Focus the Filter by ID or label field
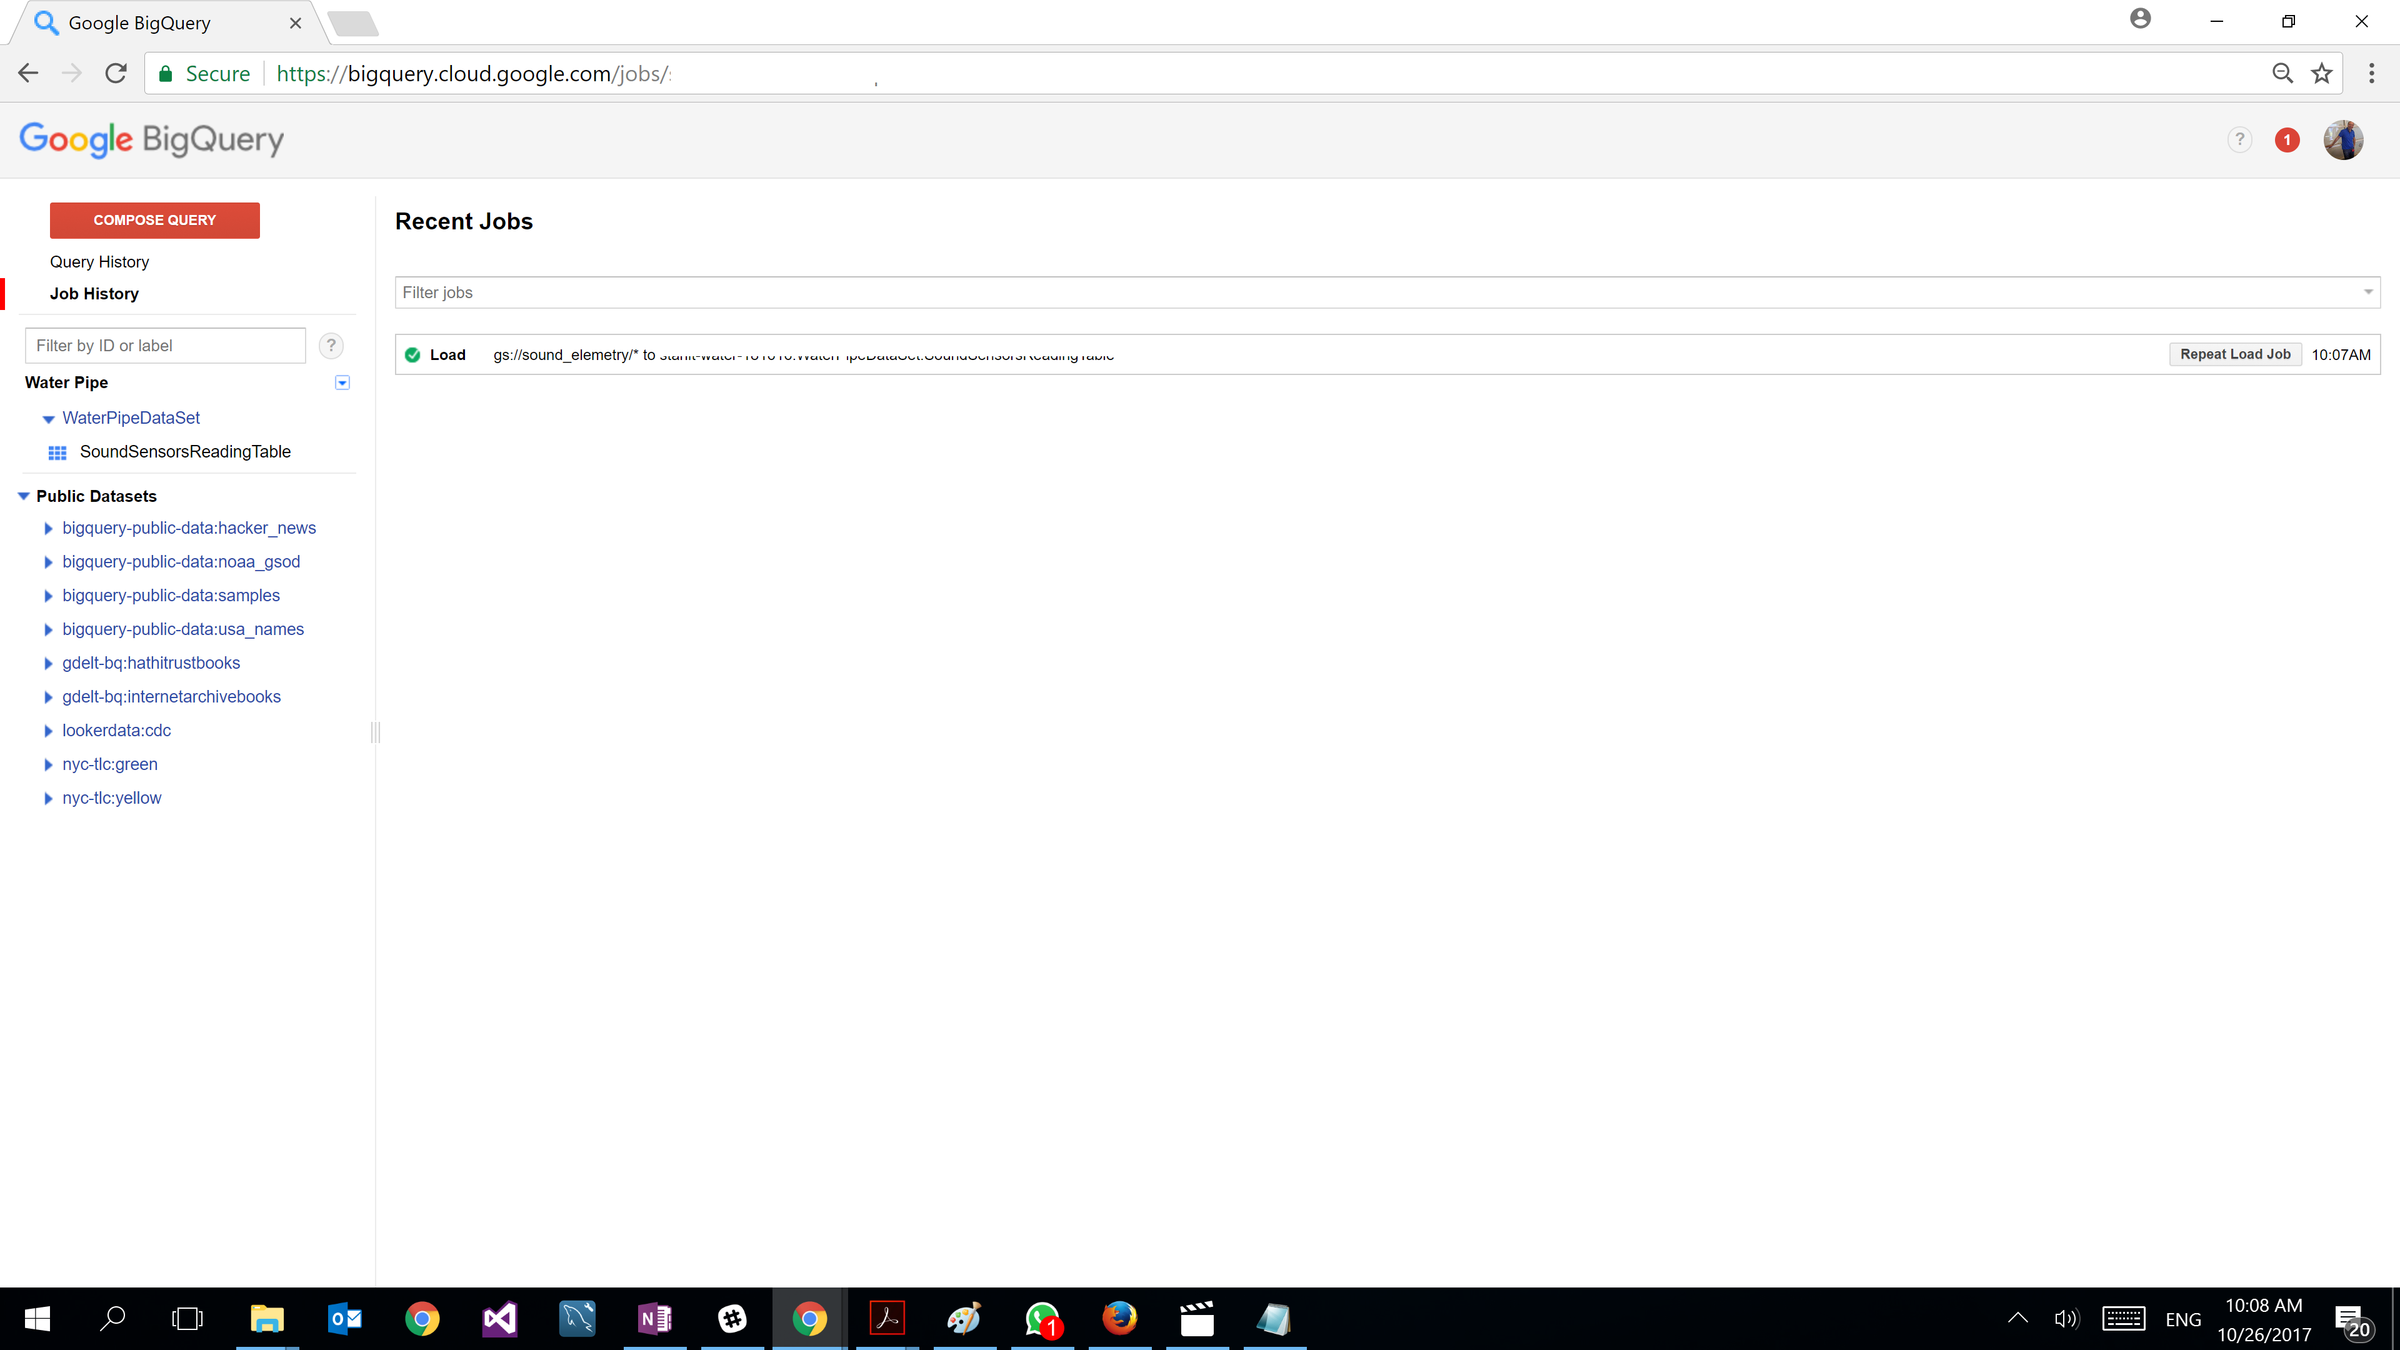Viewport: 2400px width, 1350px height. tap(165, 346)
